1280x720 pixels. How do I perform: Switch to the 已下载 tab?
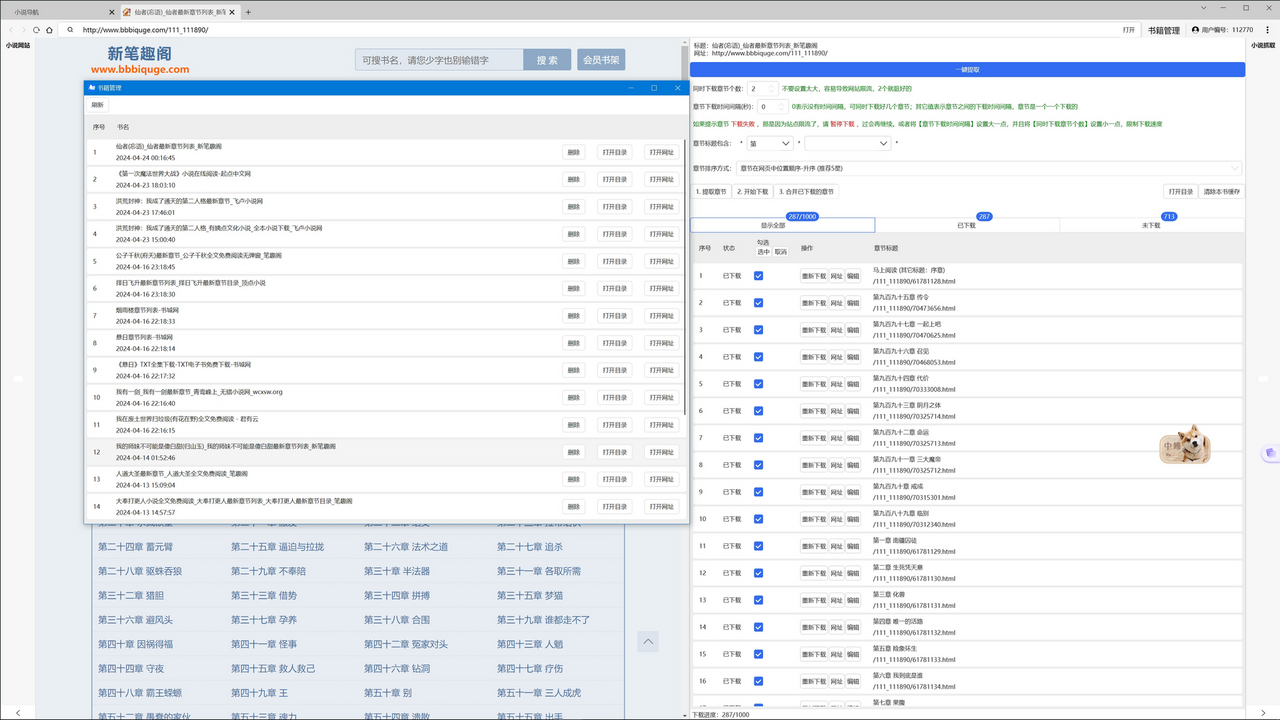pos(966,225)
